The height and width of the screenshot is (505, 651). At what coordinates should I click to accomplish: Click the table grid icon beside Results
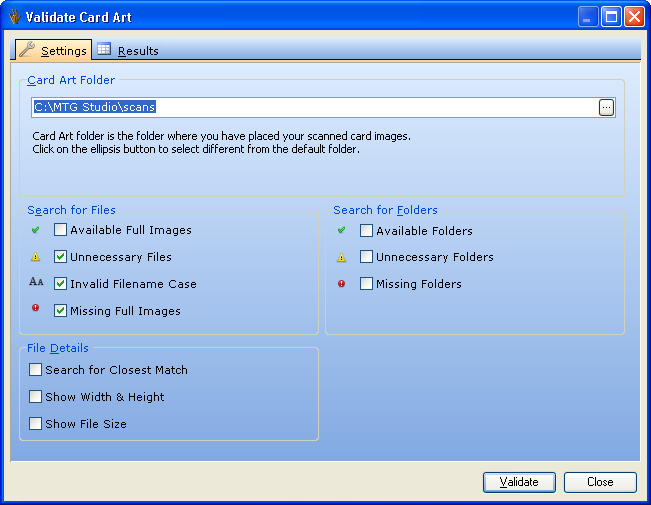click(104, 49)
